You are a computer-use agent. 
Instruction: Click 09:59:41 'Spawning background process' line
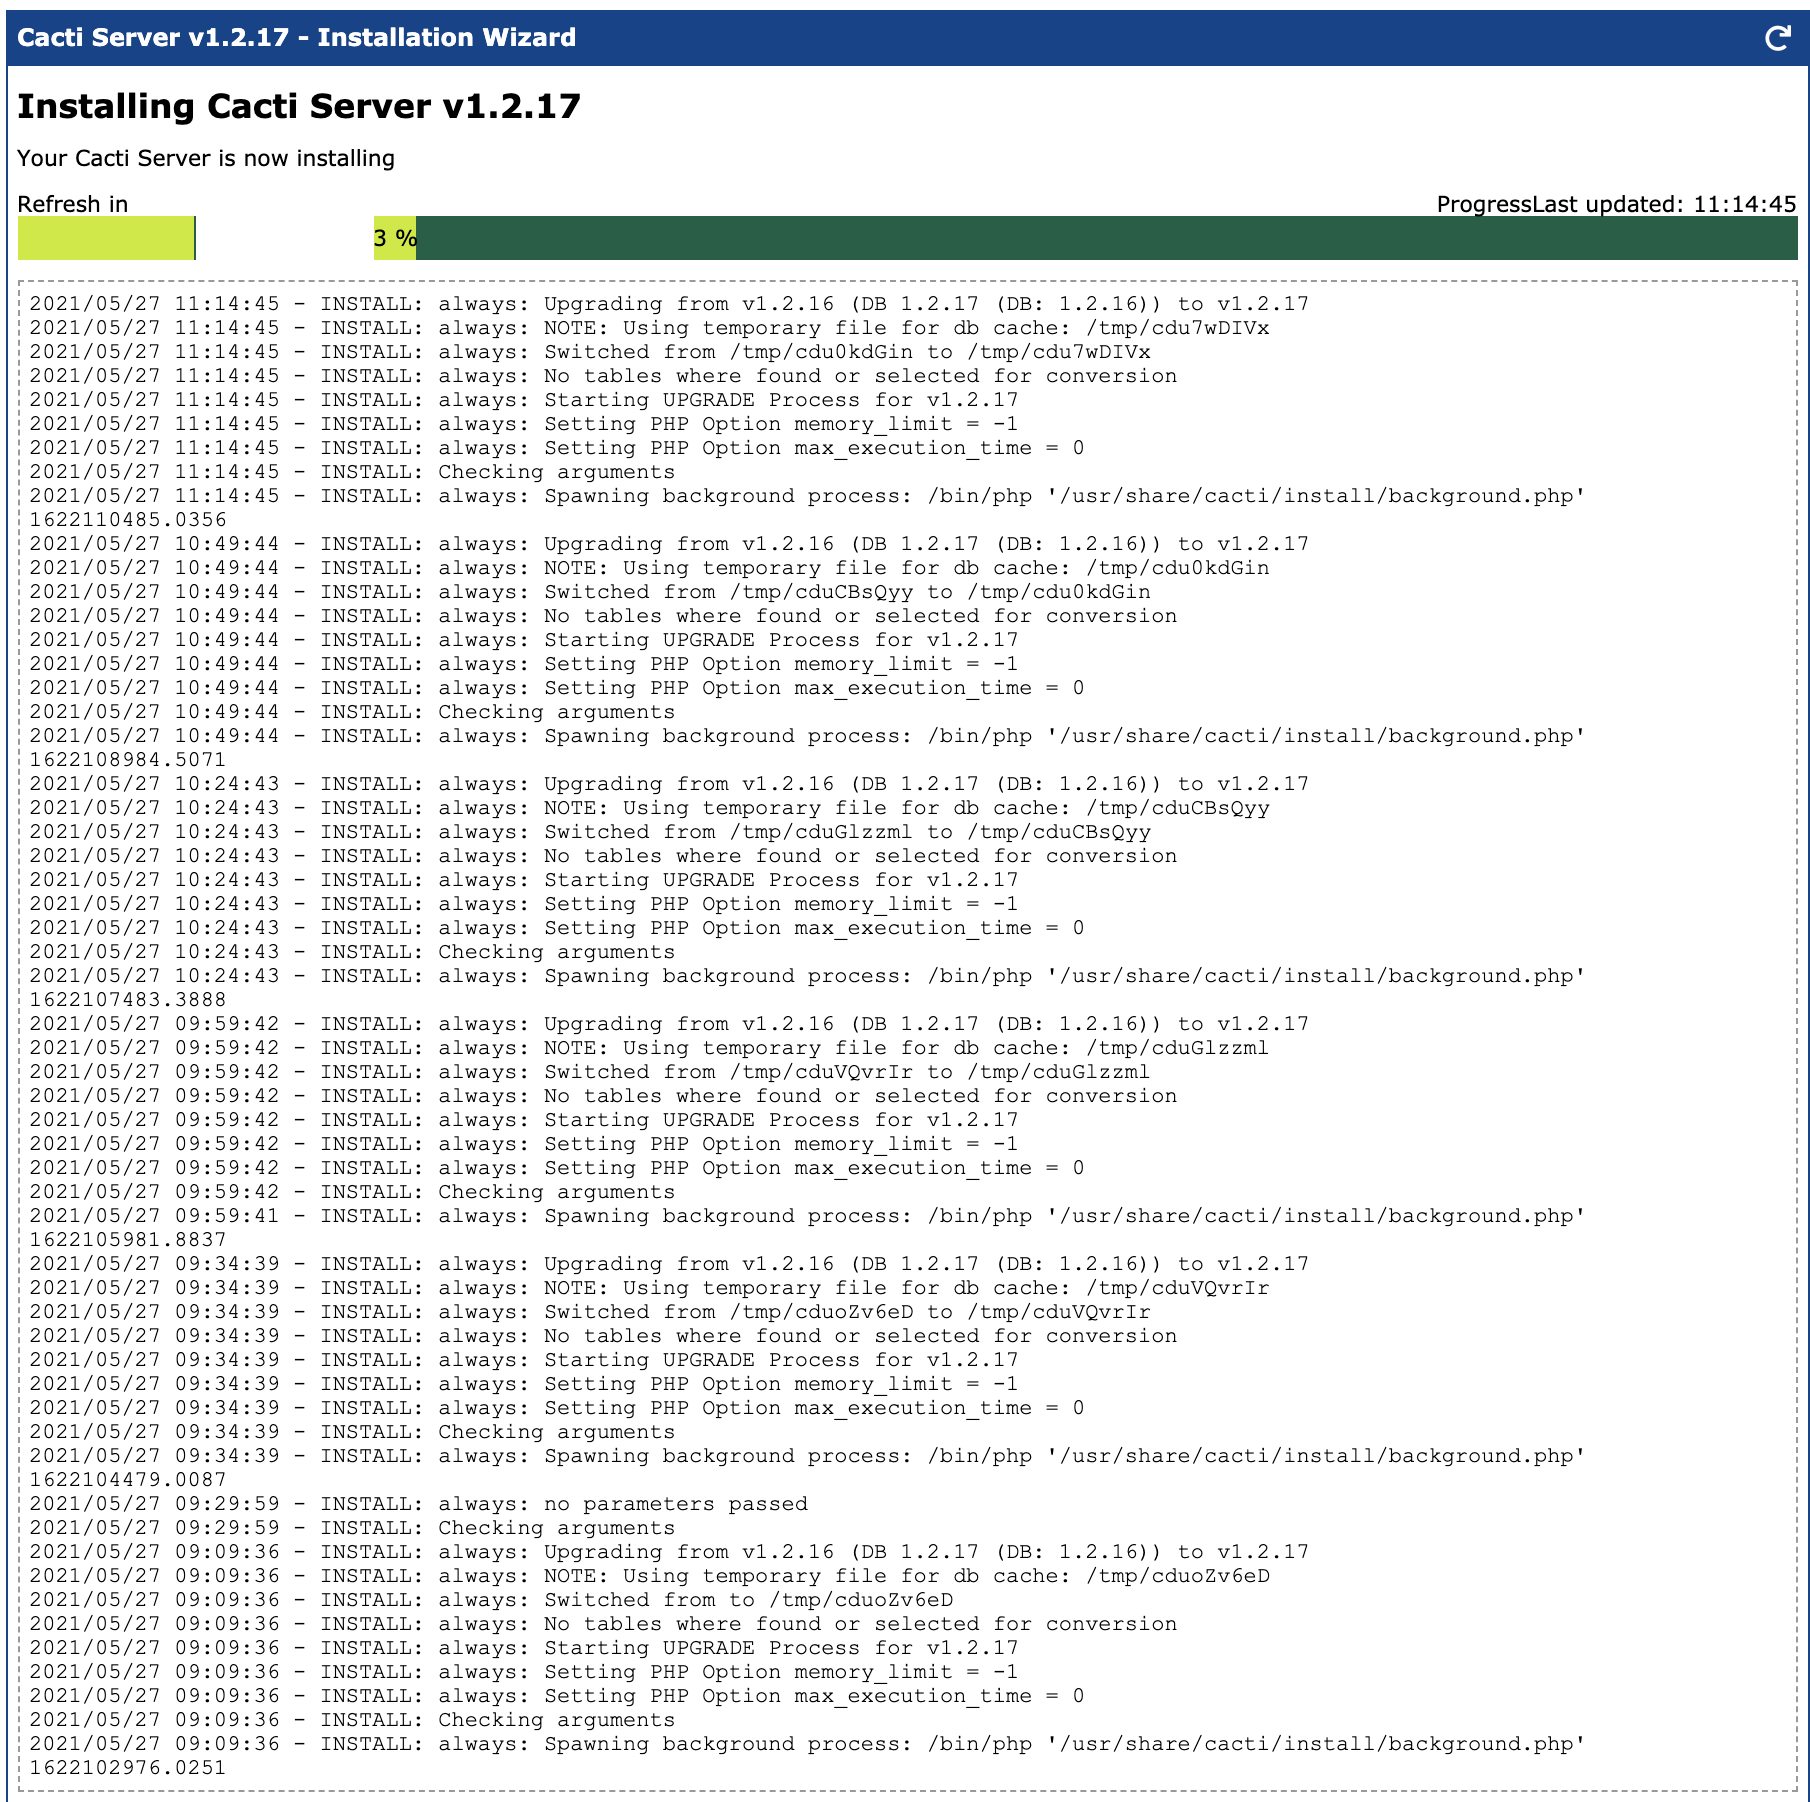click(x=808, y=1216)
